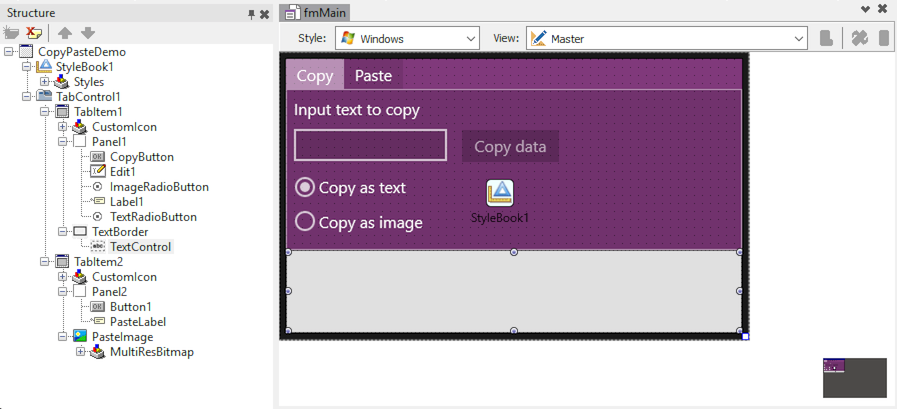Expand the Styles node
The image size is (897, 409).
pyautogui.click(x=44, y=82)
